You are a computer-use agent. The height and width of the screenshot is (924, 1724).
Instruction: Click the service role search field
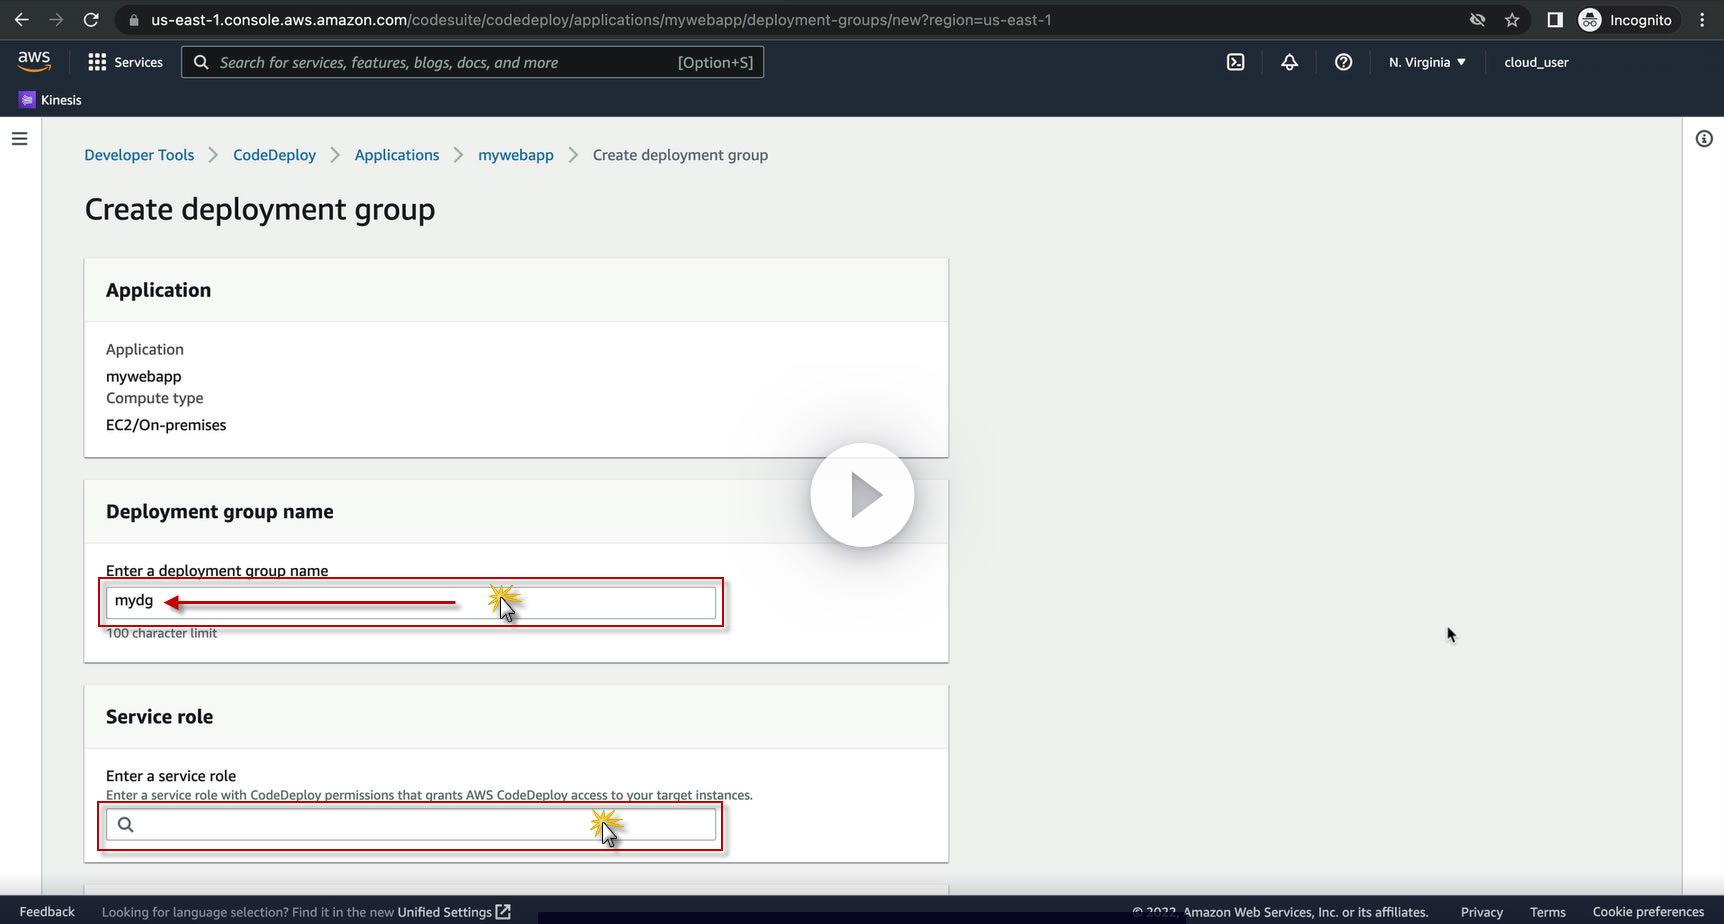pyautogui.click(x=411, y=824)
